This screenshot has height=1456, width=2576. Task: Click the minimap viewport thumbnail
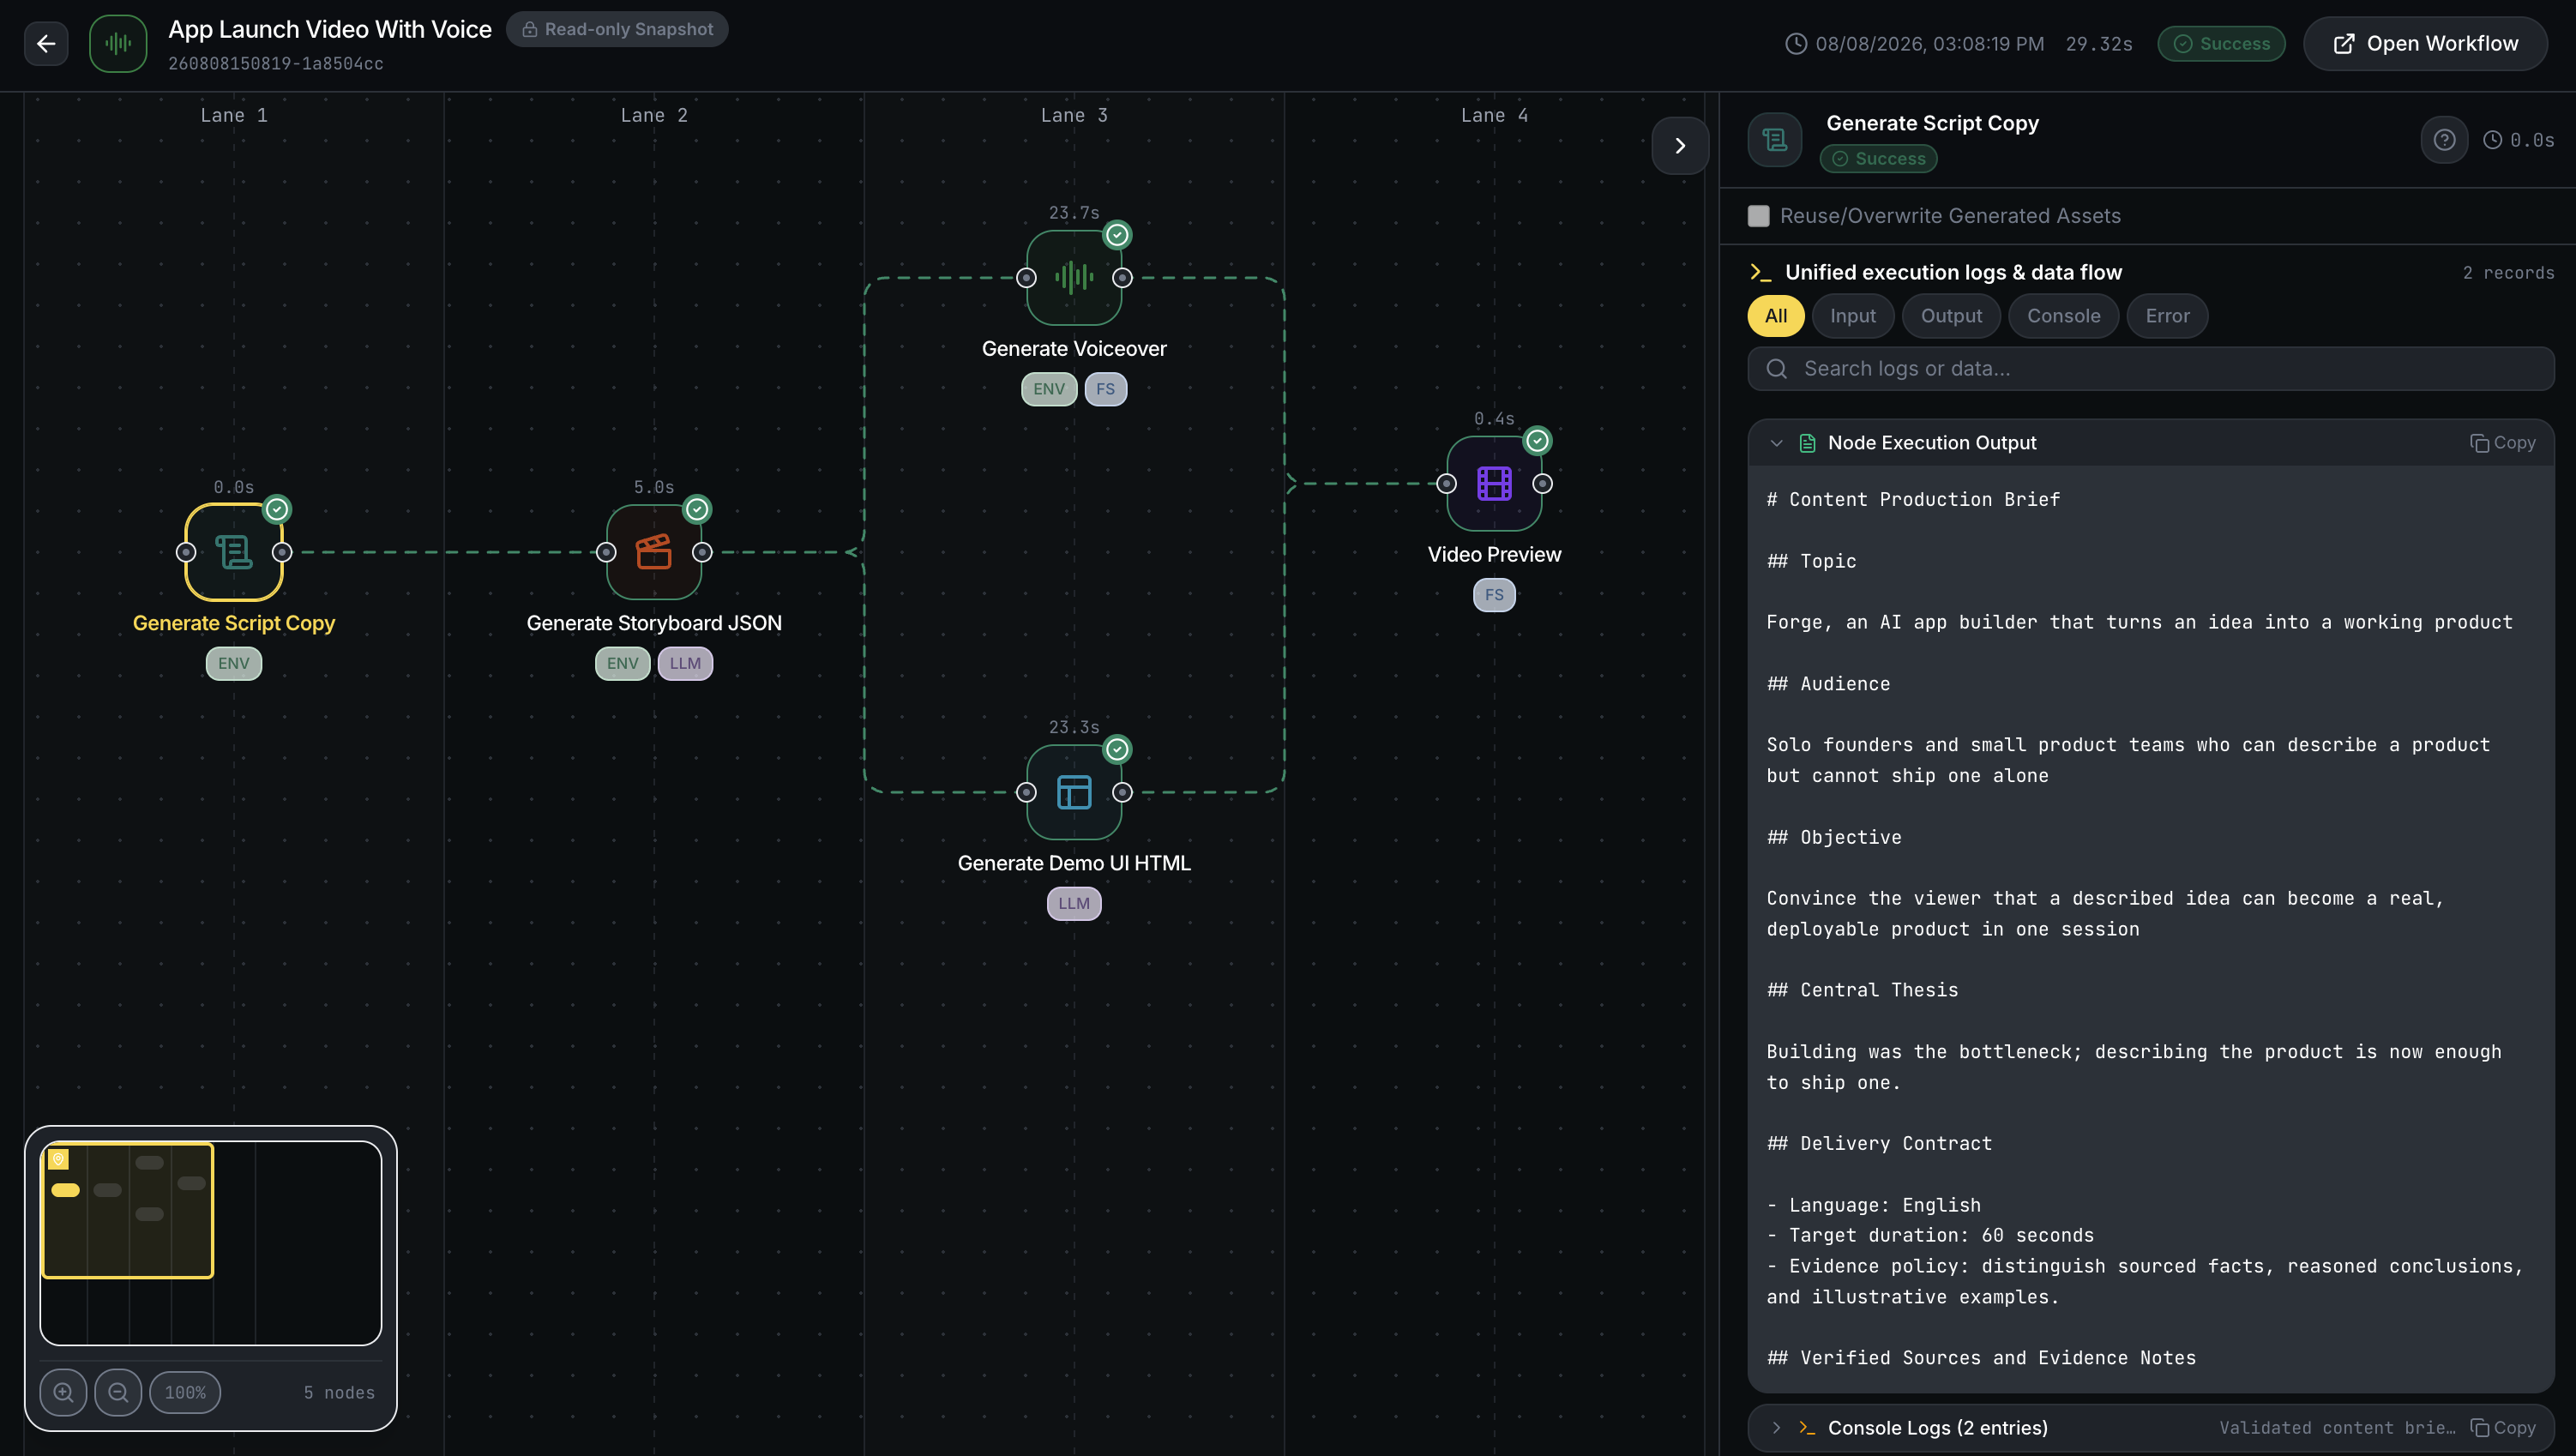127,1210
